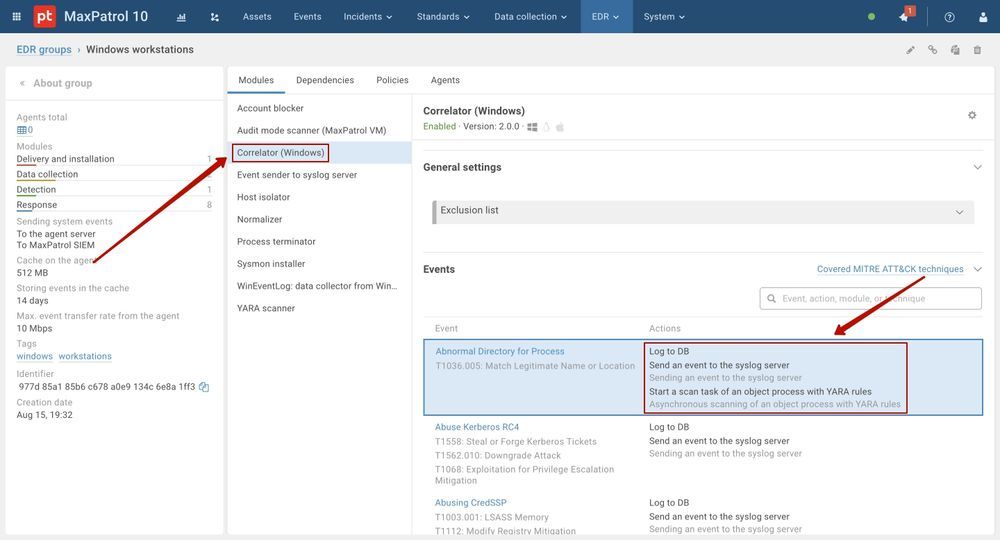Click T1036.005 Match Legitimate Name technique
This screenshot has height=540, width=1000.
tap(535, 366)
